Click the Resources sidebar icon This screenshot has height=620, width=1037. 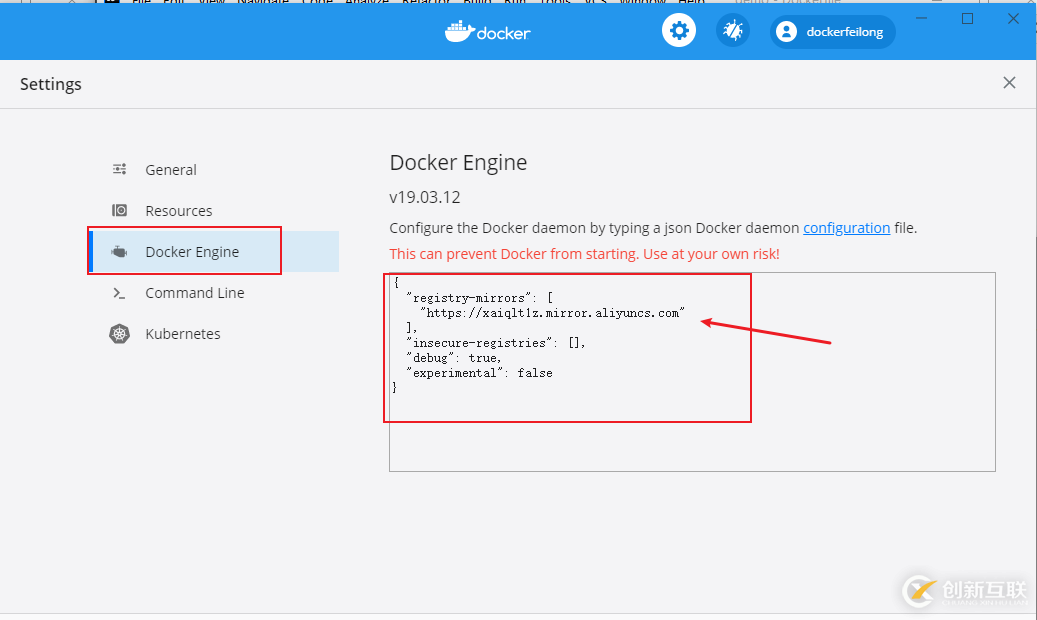coord(119,210)
